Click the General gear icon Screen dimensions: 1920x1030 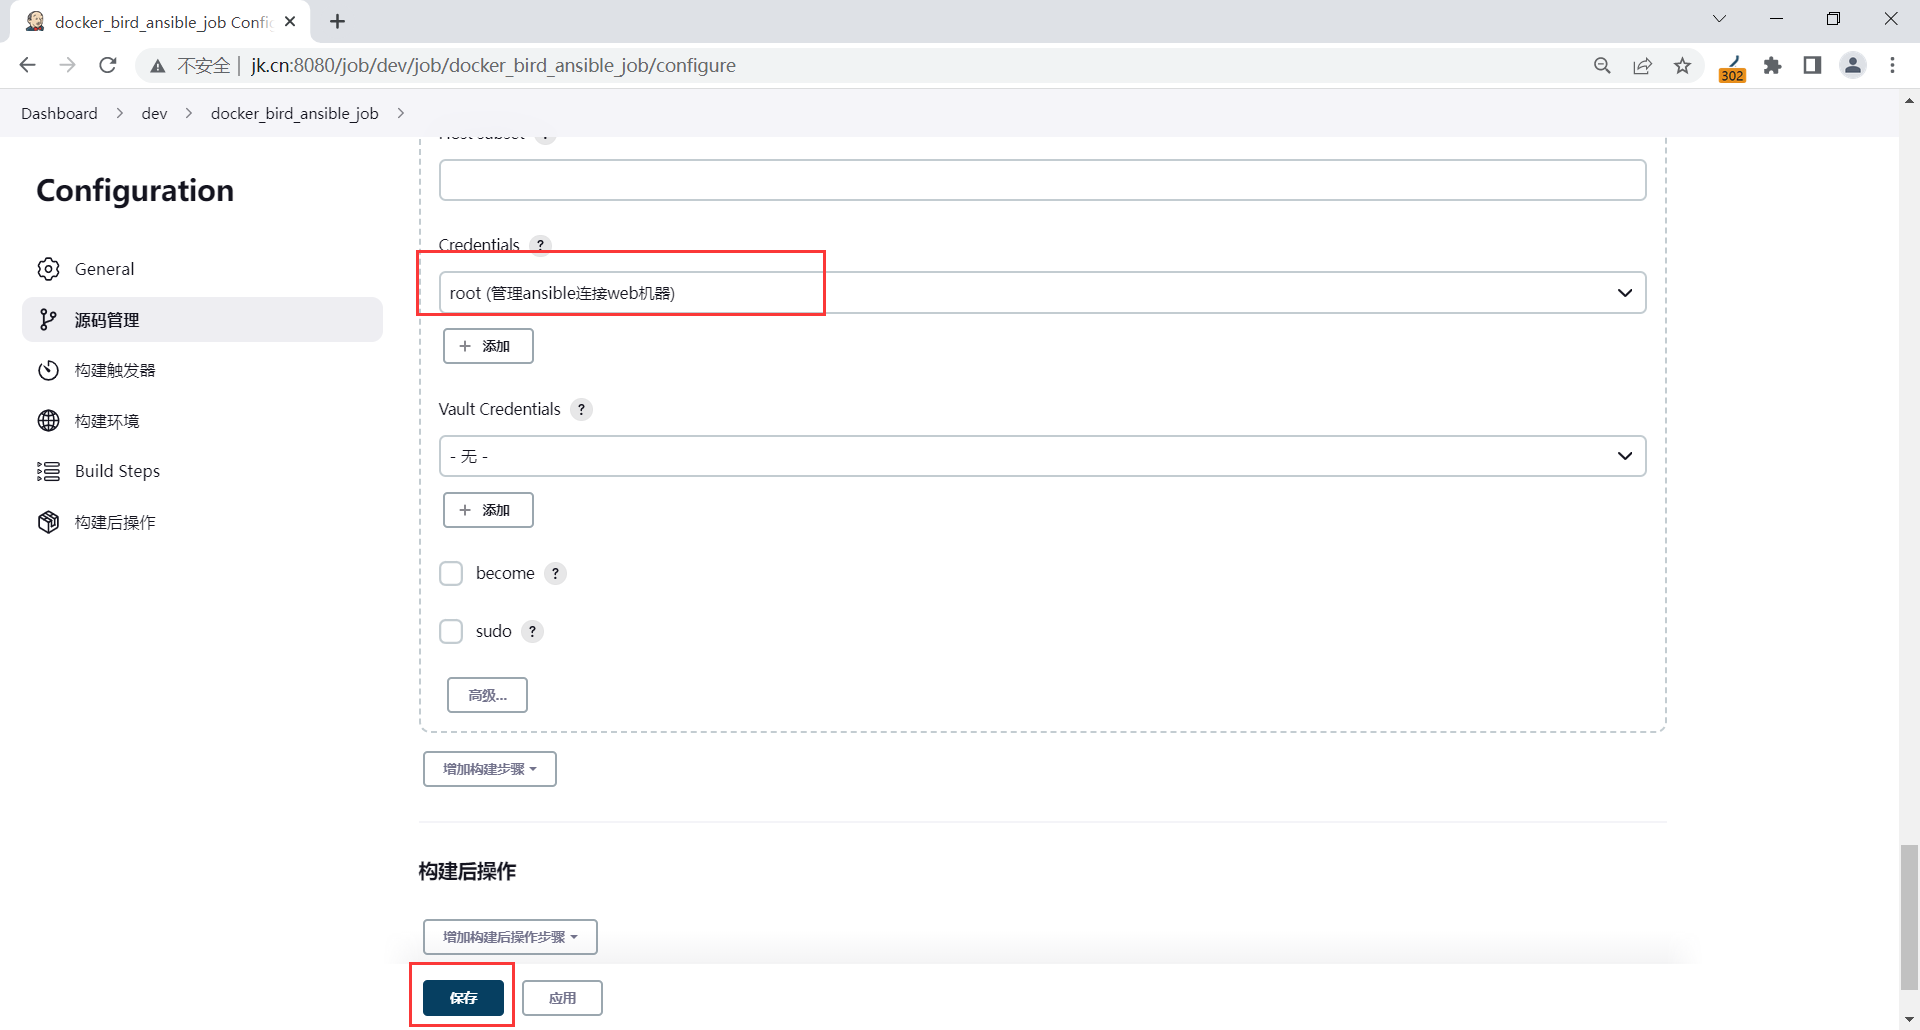[48, 269]
